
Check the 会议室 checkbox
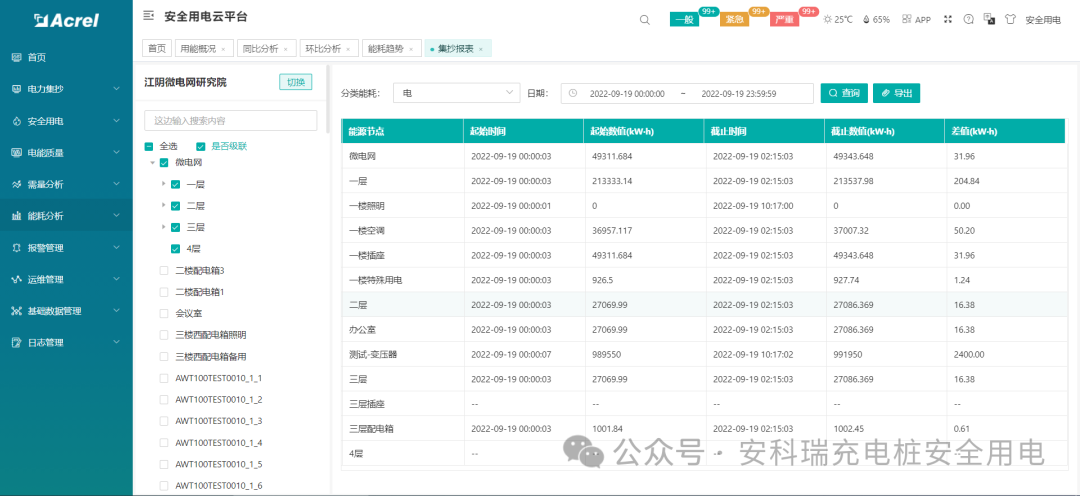164,313
